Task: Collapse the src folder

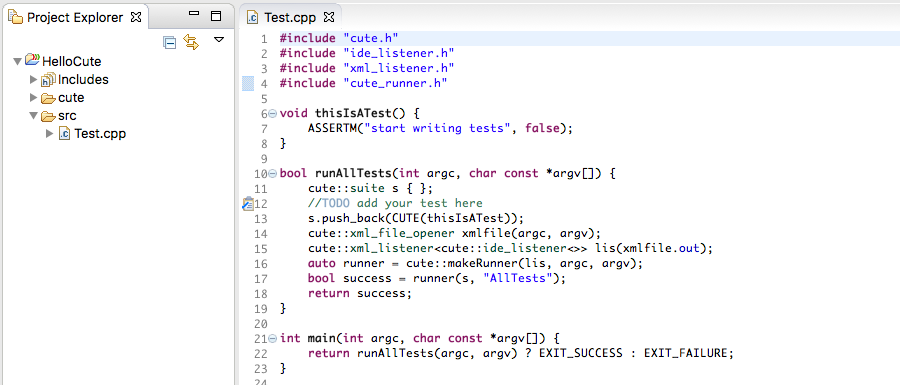Action: point(34,116)
